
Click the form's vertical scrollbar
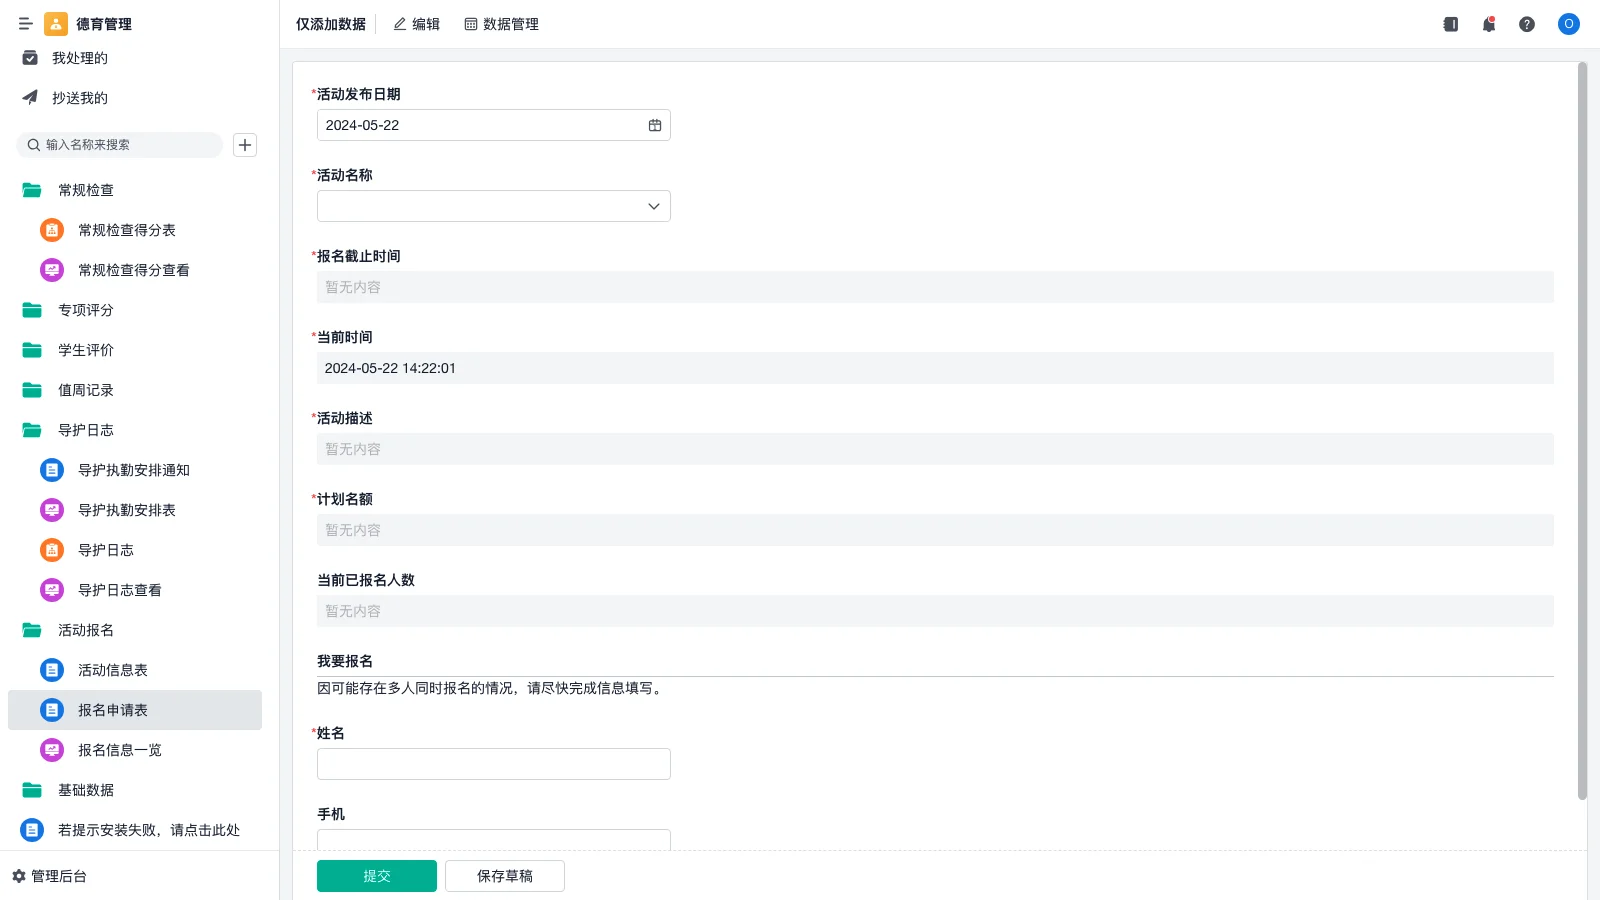(1582, 431)
